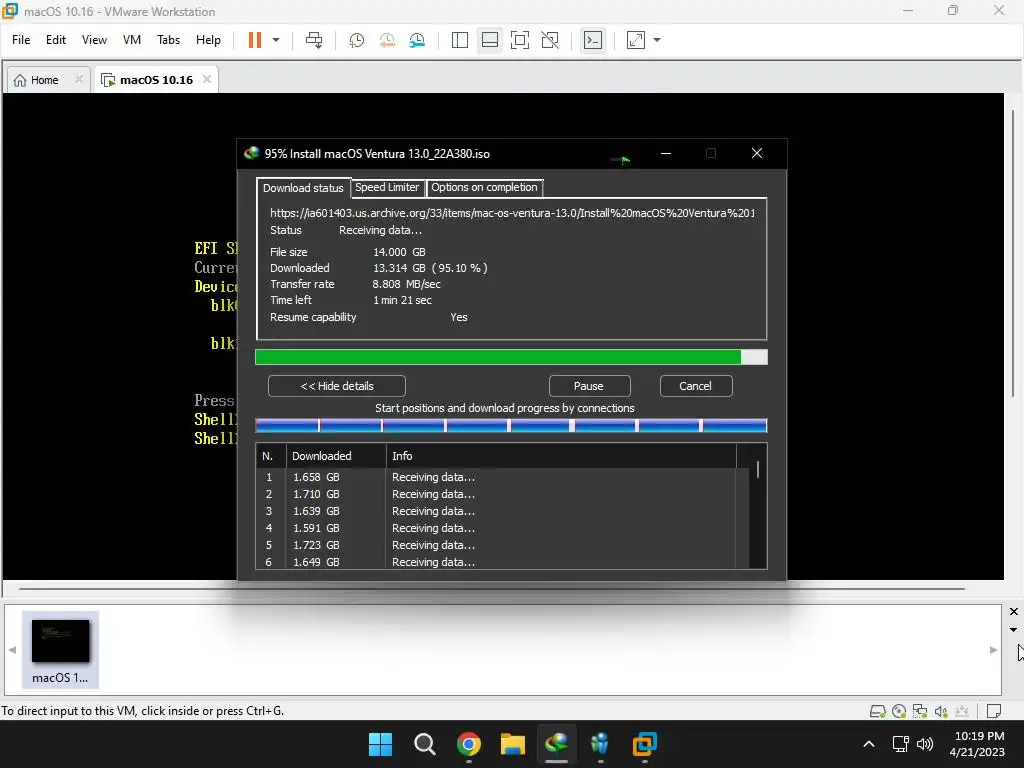1024x768 pixels.
Task: Select connection row with 1.658 GB
Action: click(x=502, y=477)
